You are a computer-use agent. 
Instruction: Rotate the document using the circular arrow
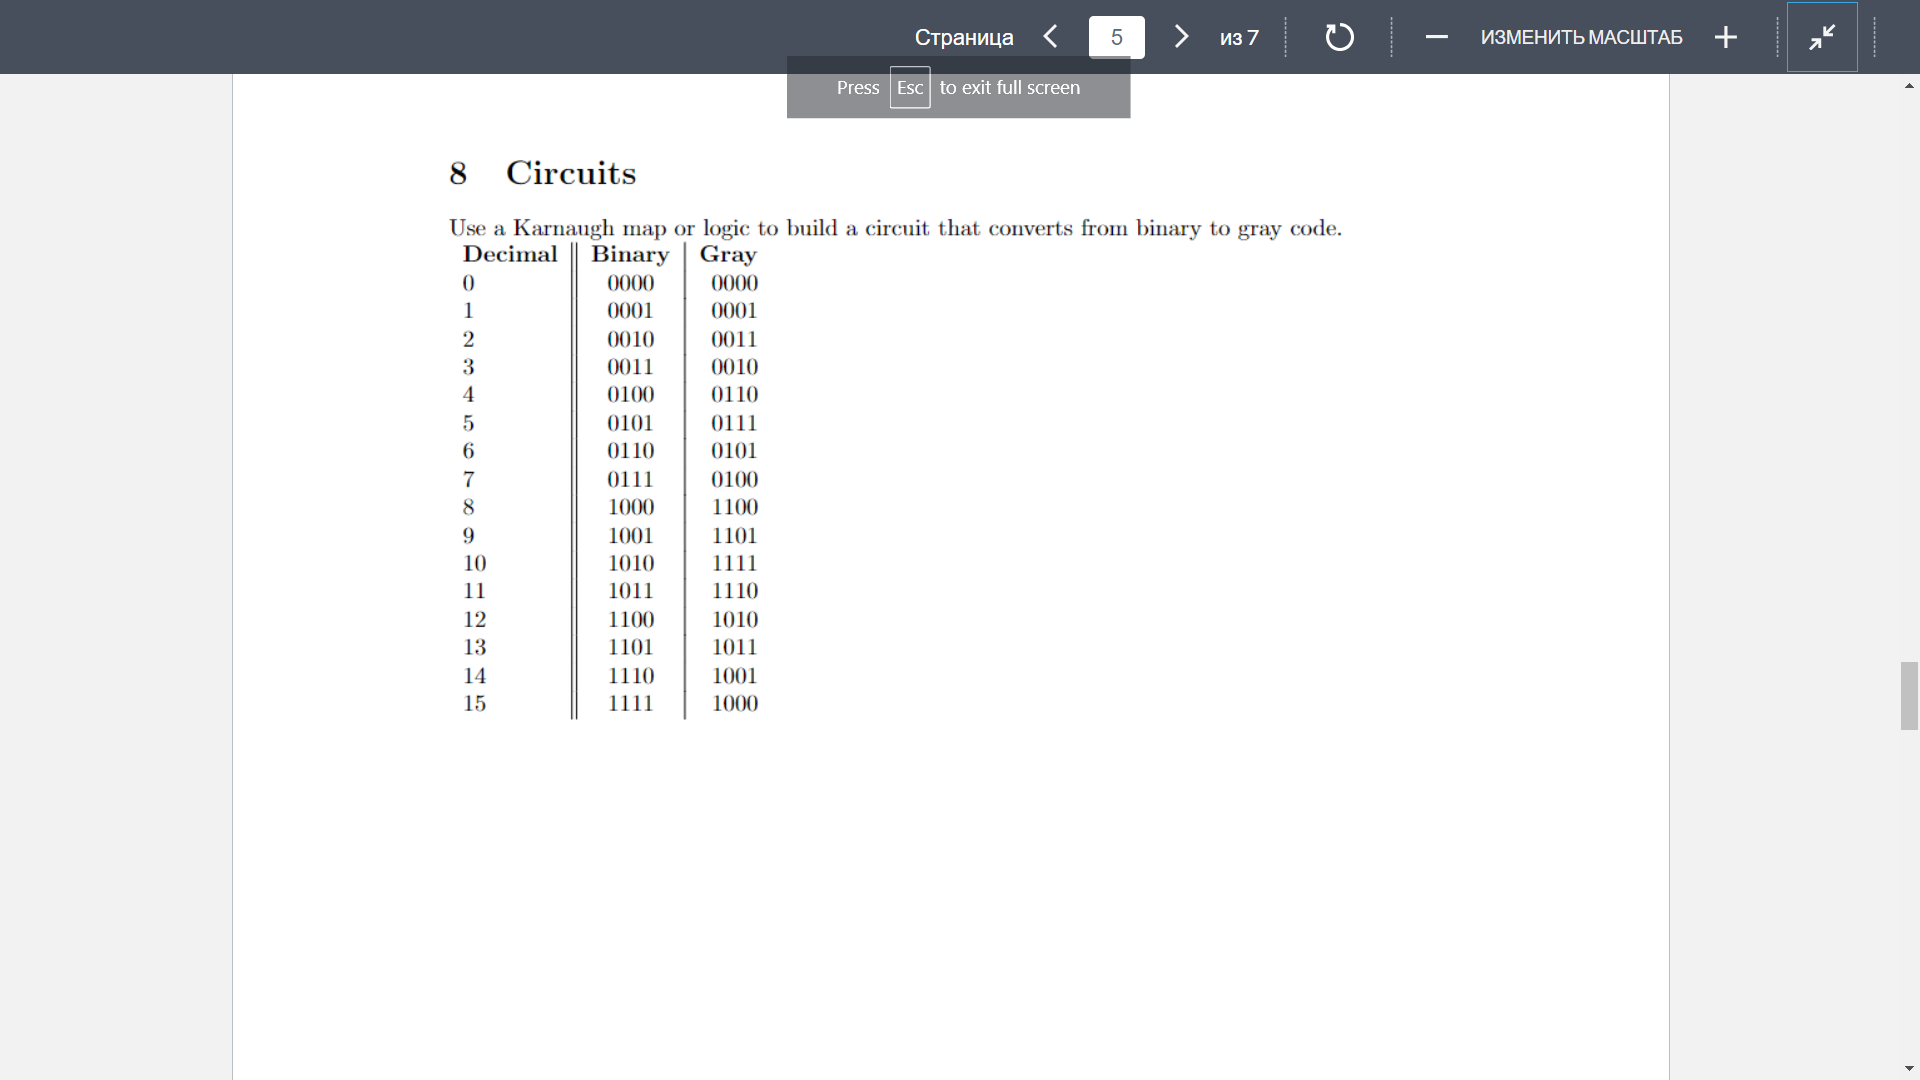pos(1339,37)
